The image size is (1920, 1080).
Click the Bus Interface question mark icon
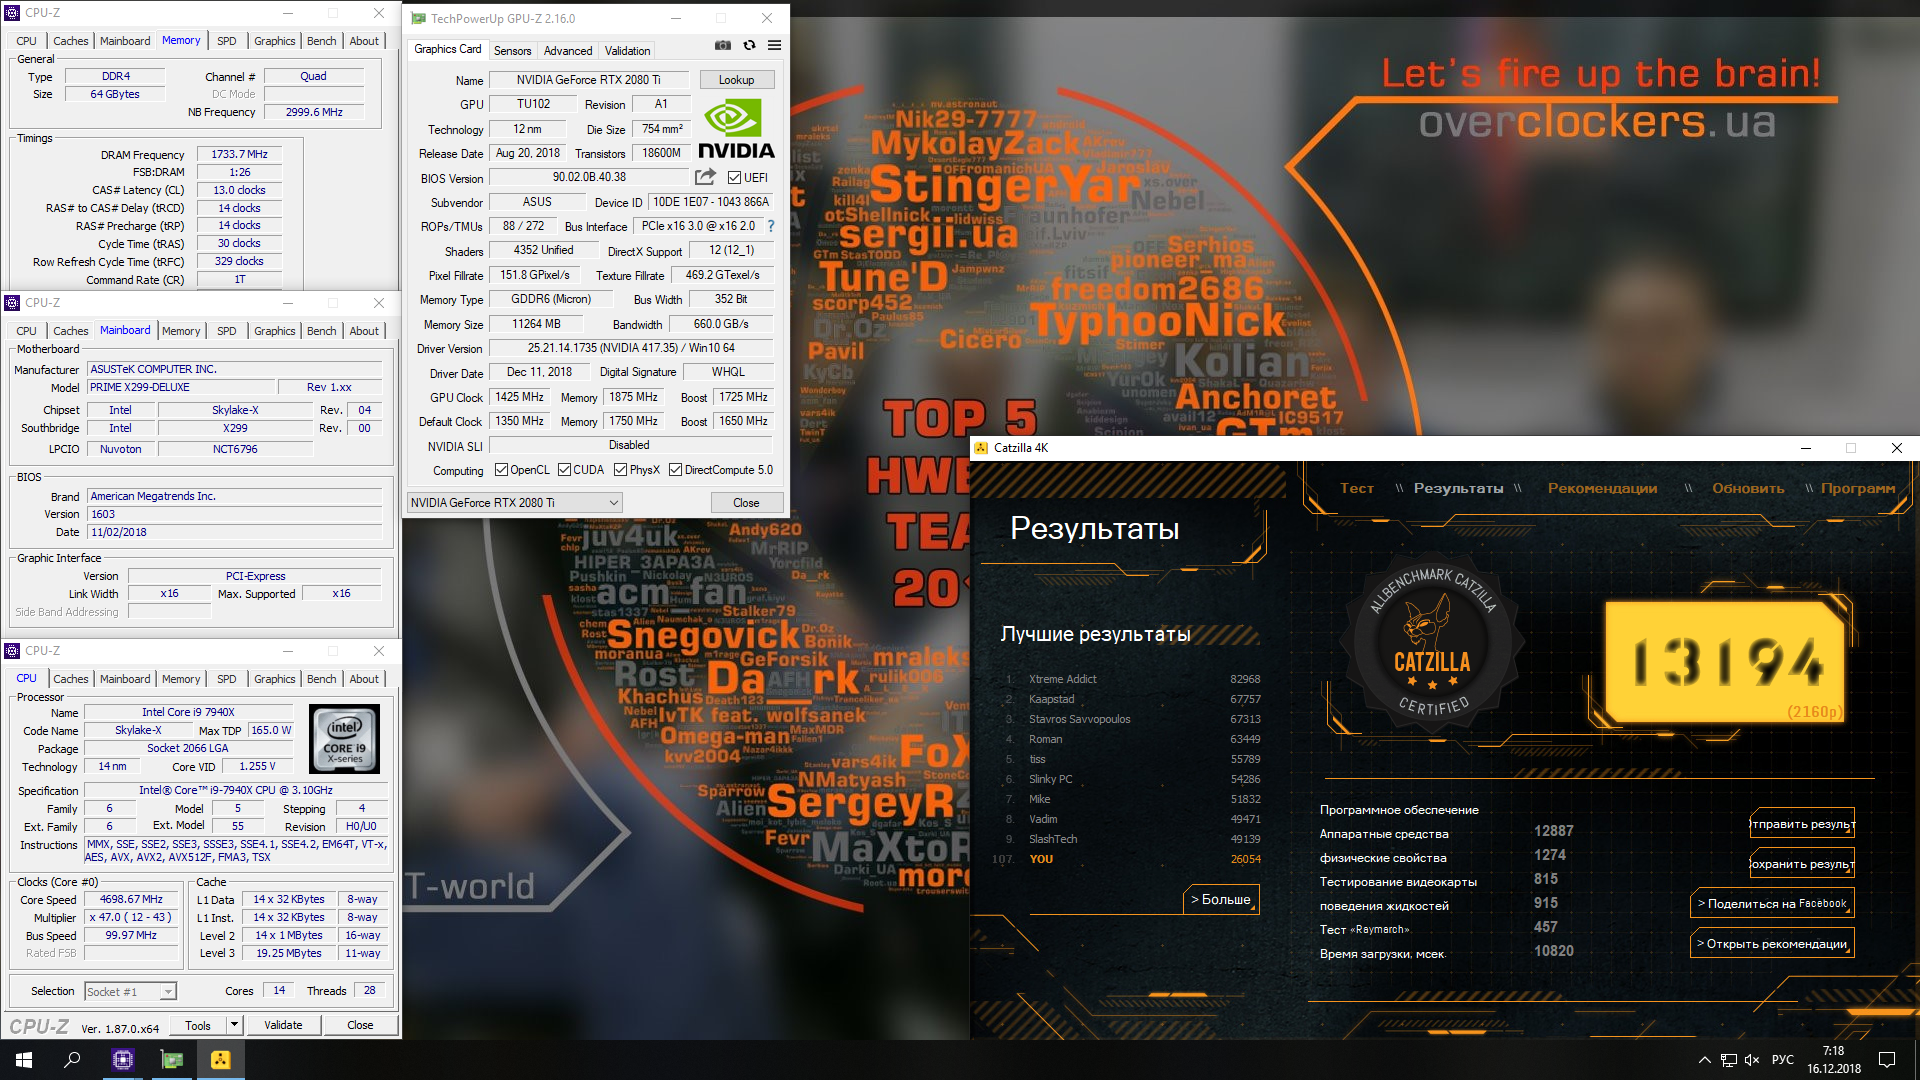[x=771, y=226]
